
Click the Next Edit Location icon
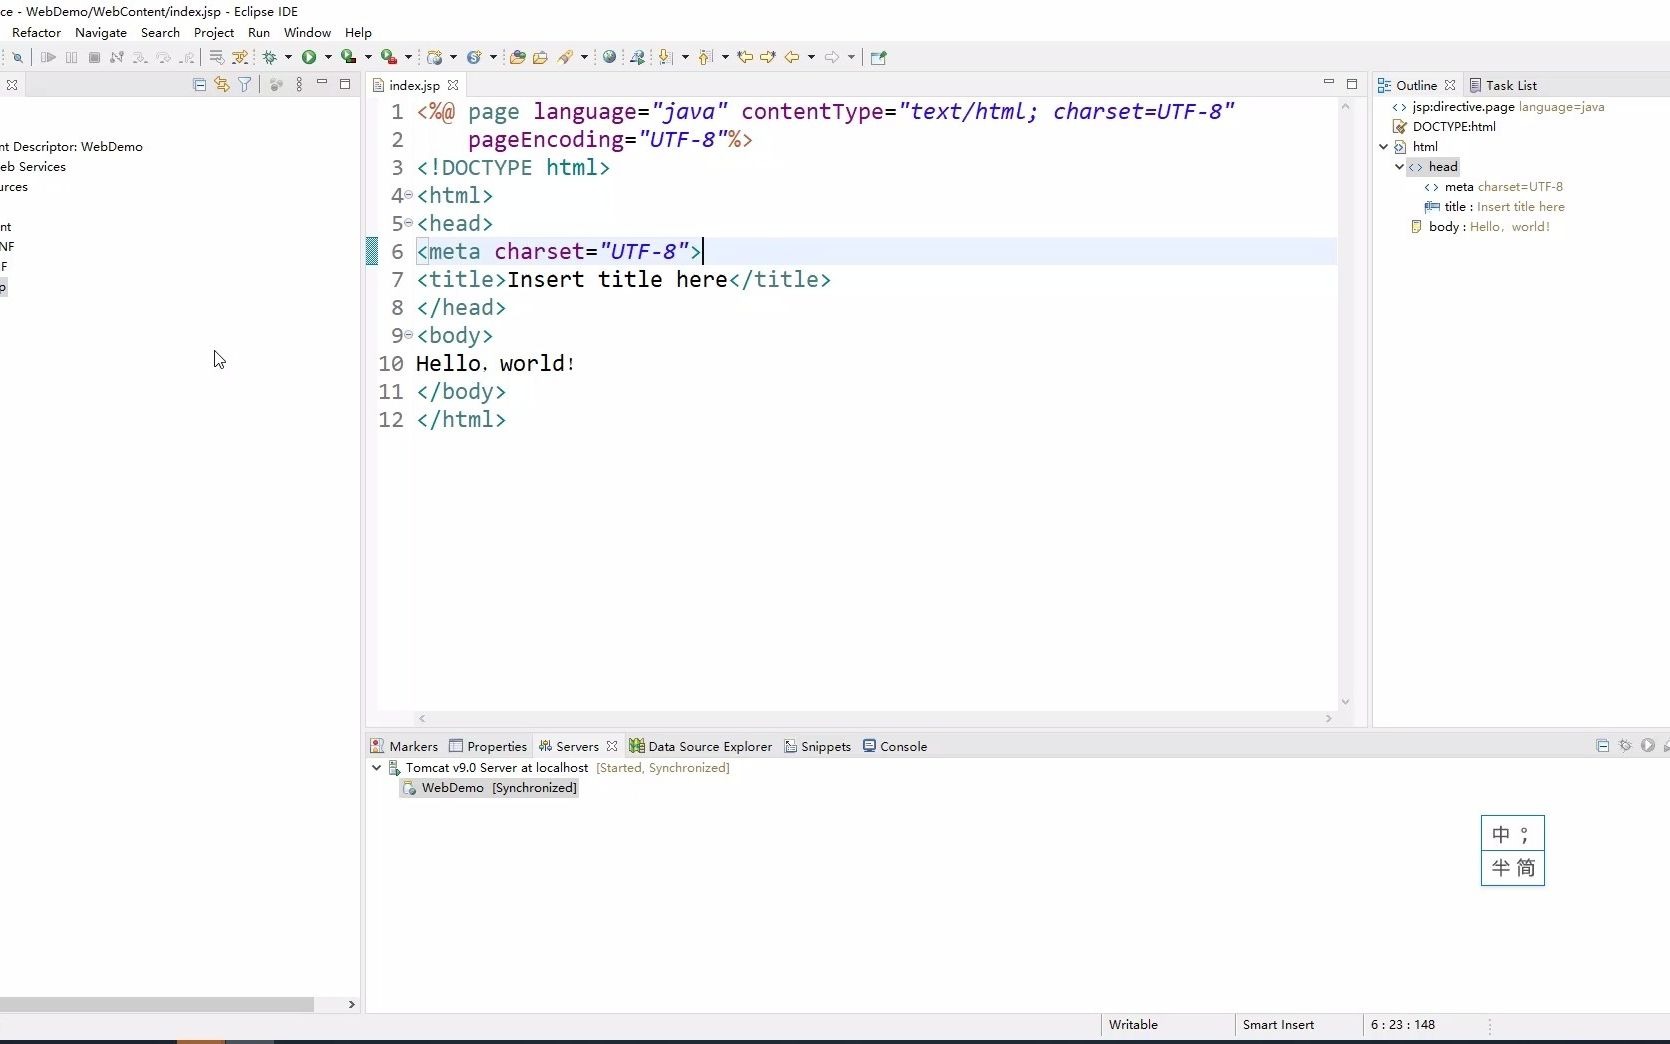[x=768, y=57]
